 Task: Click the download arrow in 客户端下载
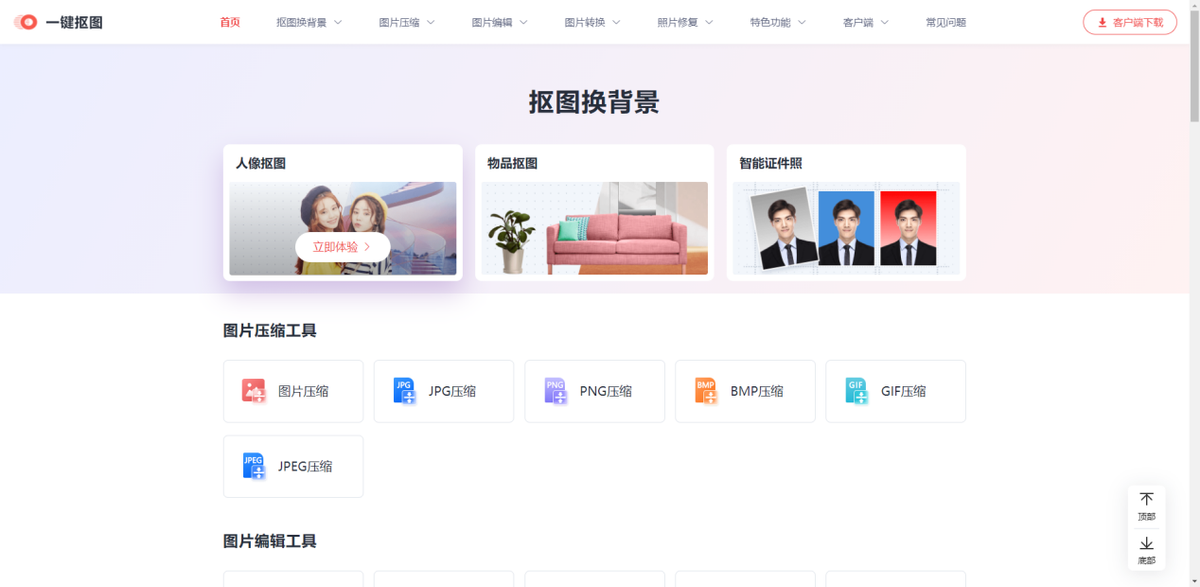coord(1100,21)
